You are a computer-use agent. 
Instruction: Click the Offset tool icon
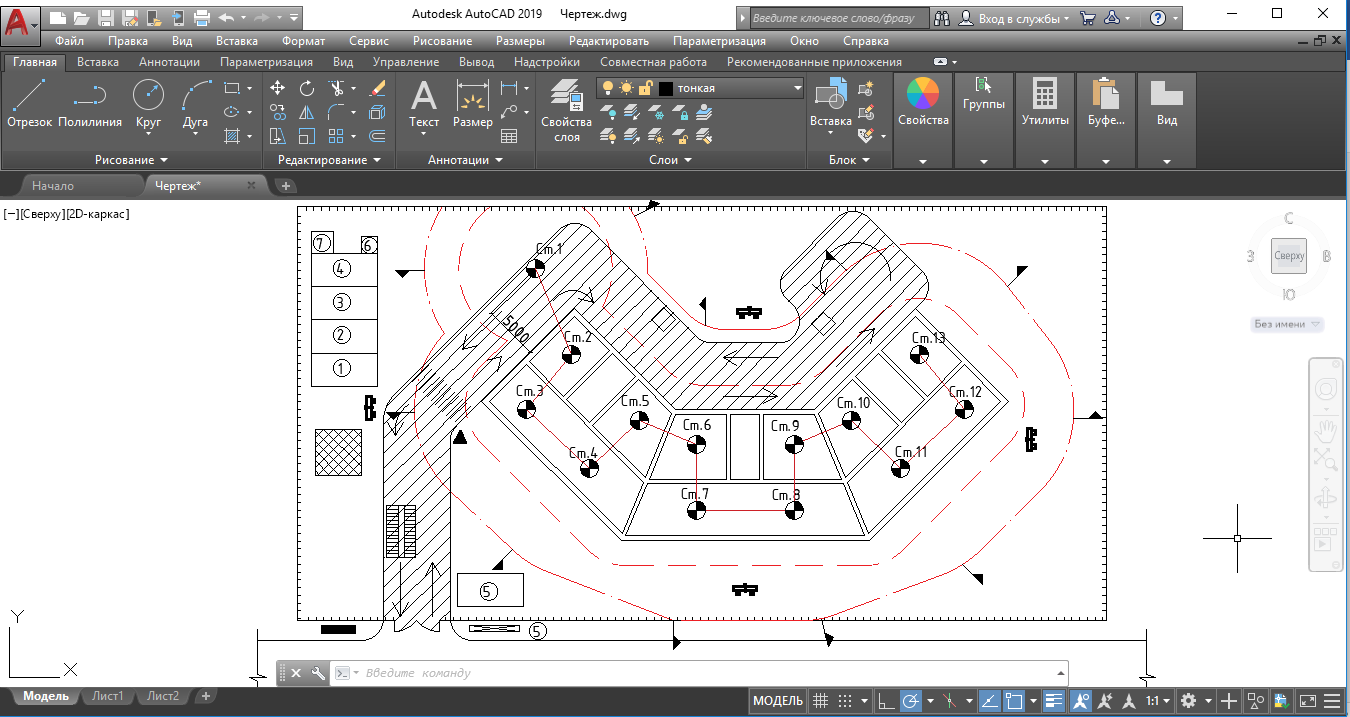click(377, 136)
